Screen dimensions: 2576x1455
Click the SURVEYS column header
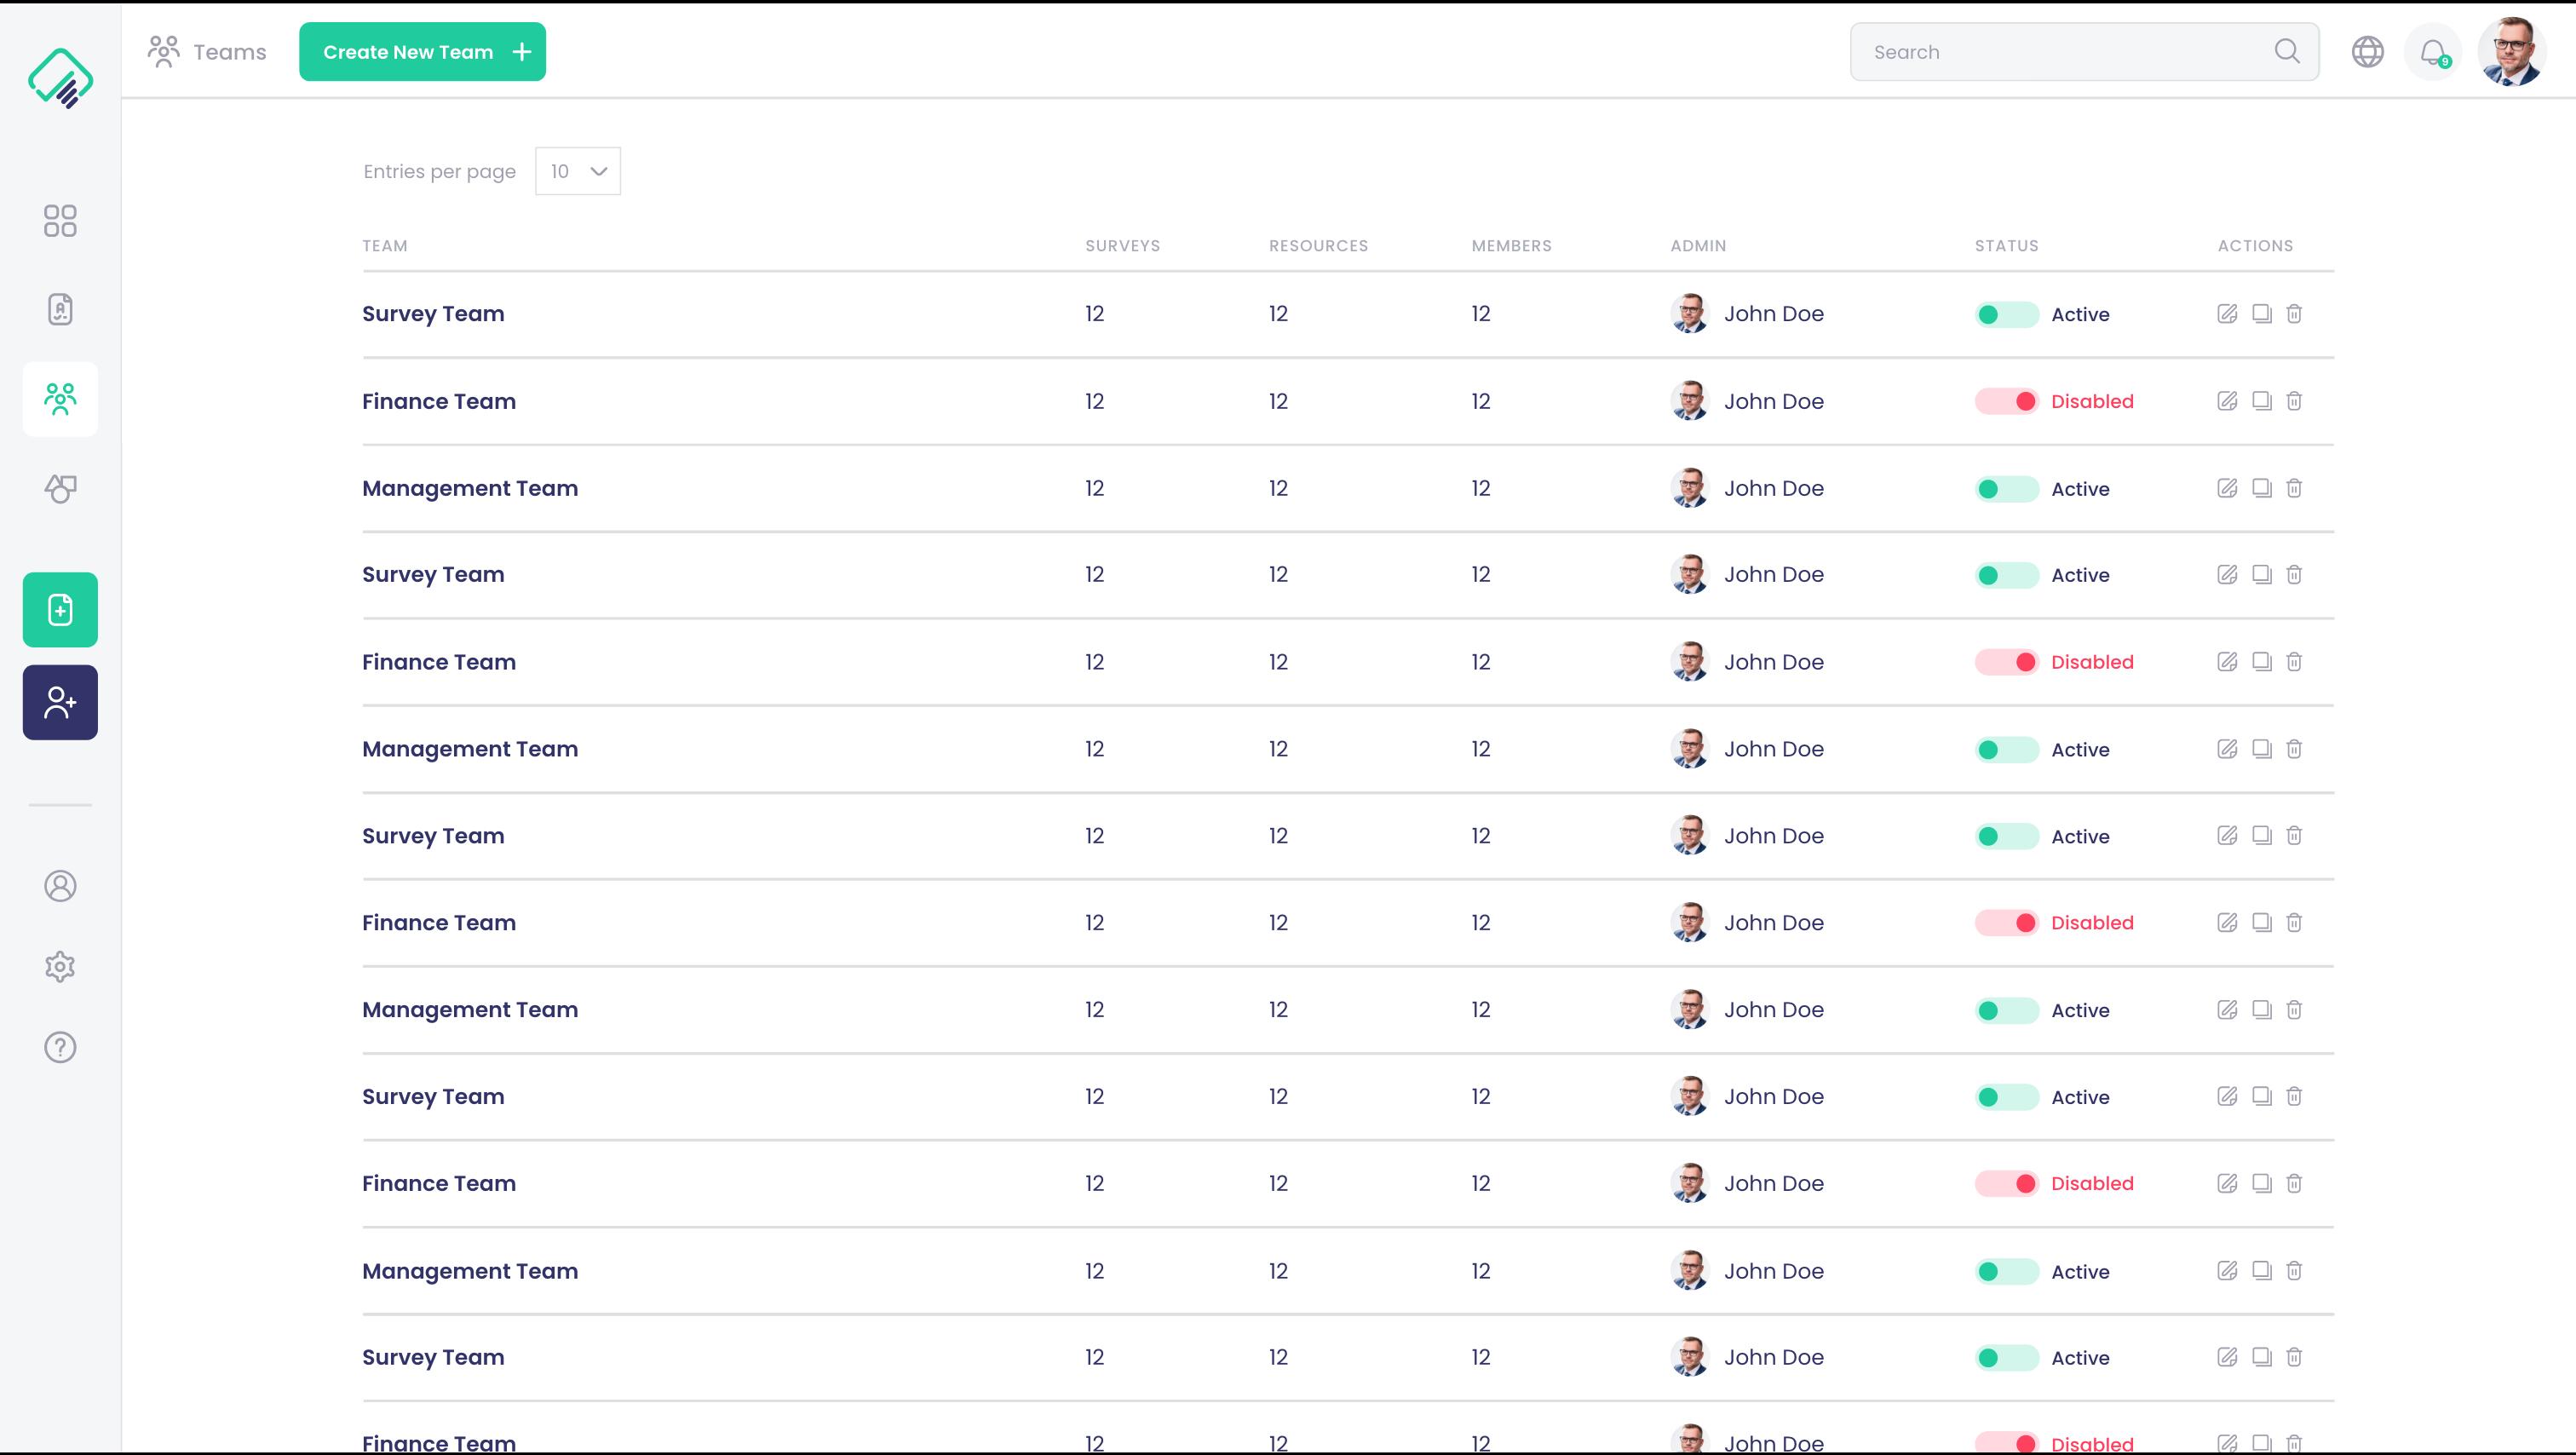coord(1123,246)
